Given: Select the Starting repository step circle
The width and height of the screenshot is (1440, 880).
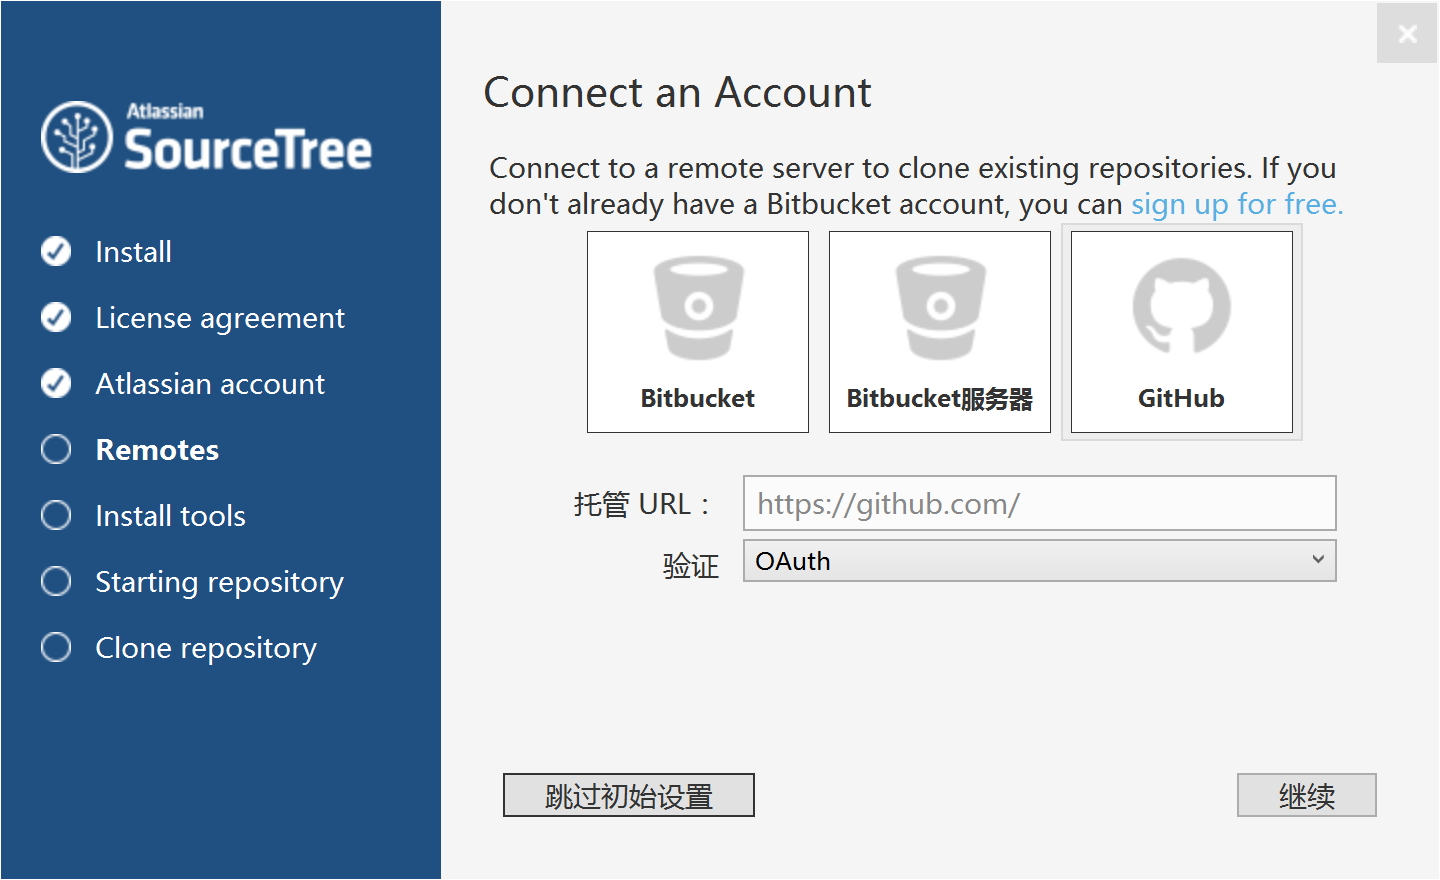Looking at the screenshot, I should (x=56, y=581).
